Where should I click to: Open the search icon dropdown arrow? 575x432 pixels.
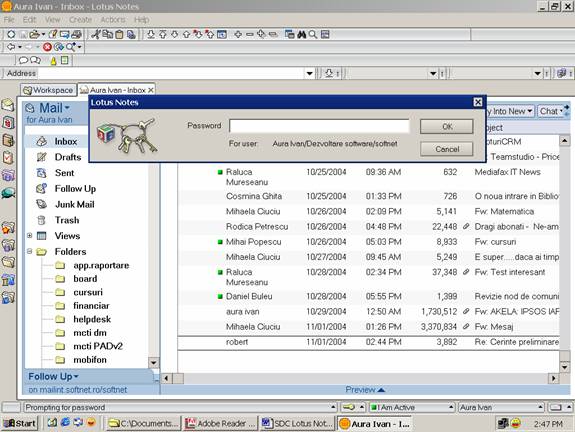(x=79, y=47)
